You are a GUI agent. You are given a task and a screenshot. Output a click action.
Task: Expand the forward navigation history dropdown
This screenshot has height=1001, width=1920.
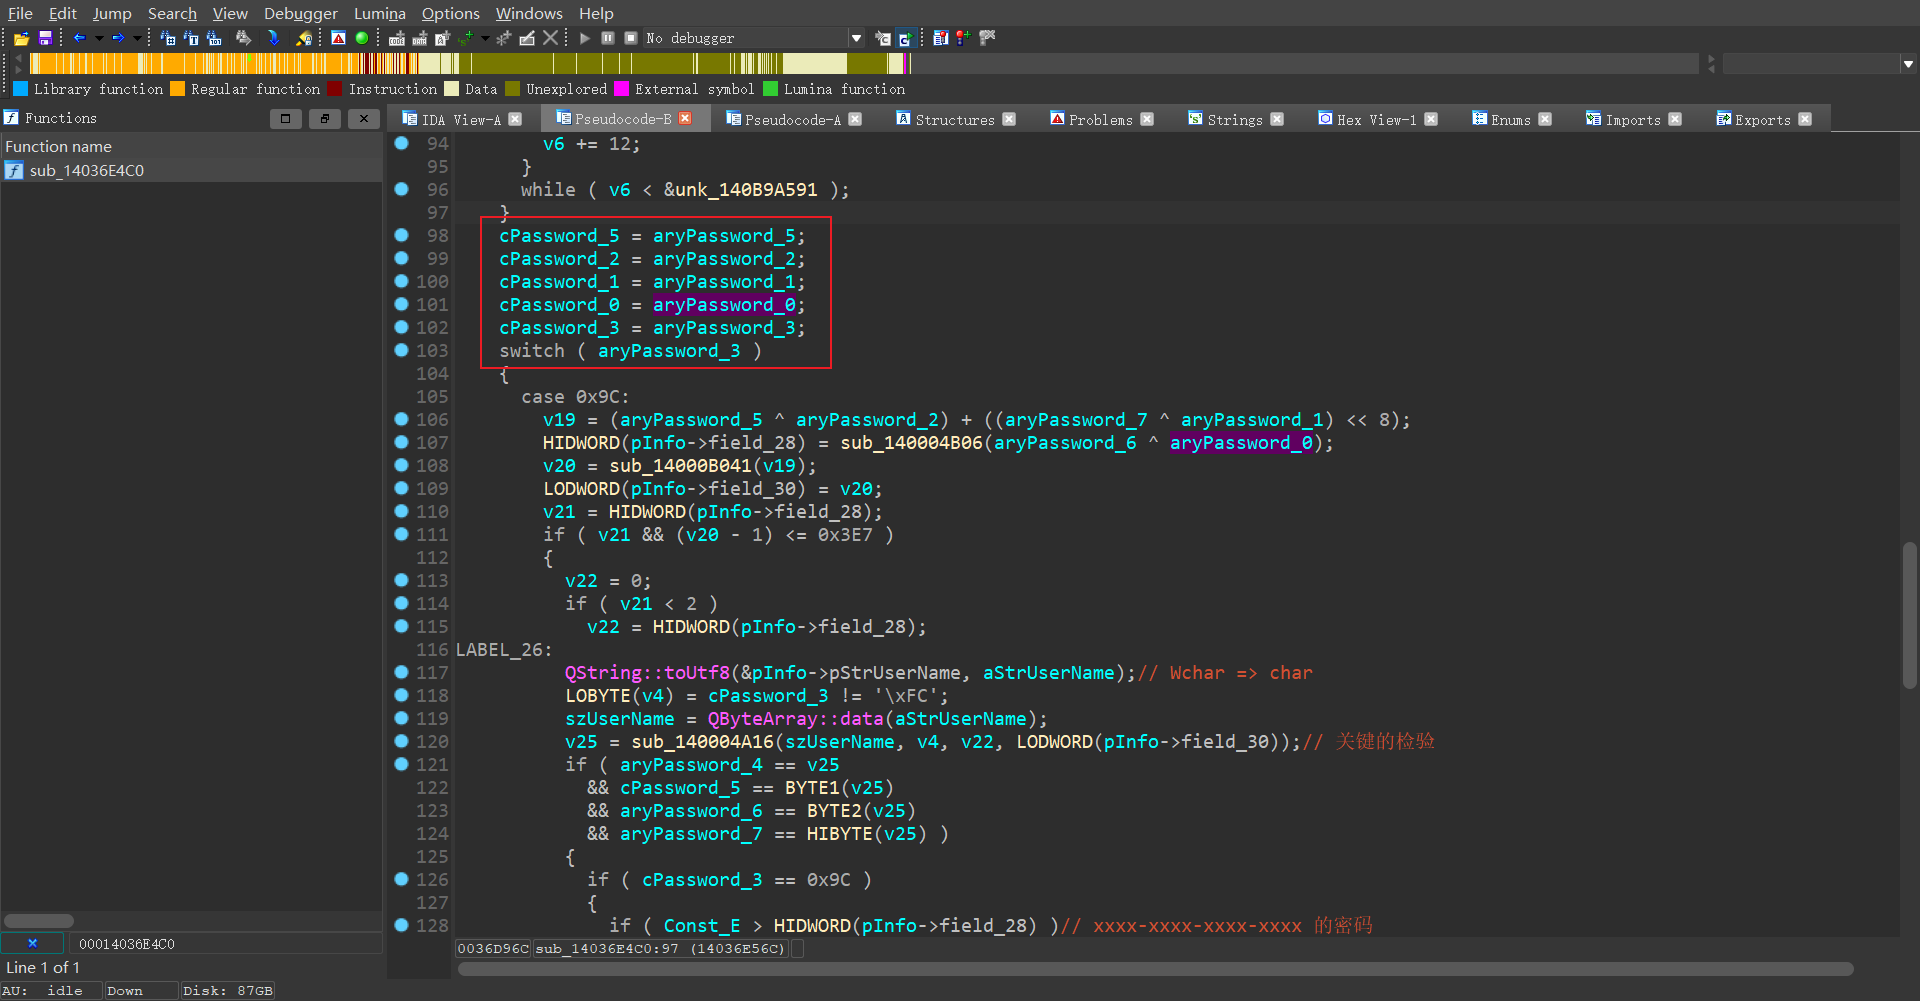(137, 38)
